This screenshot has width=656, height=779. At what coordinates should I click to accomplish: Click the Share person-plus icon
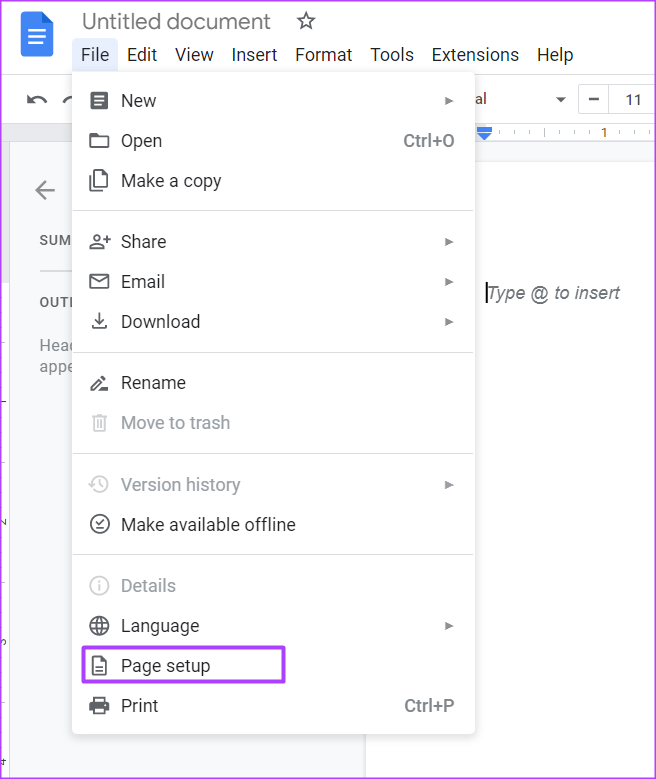pos(99,241)
